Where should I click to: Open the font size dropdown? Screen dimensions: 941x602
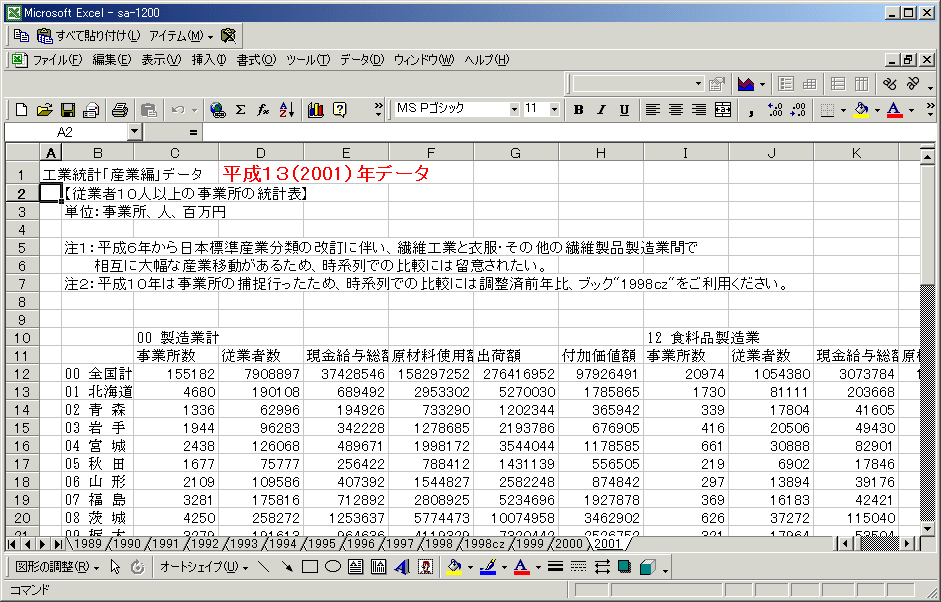point(554,109)
